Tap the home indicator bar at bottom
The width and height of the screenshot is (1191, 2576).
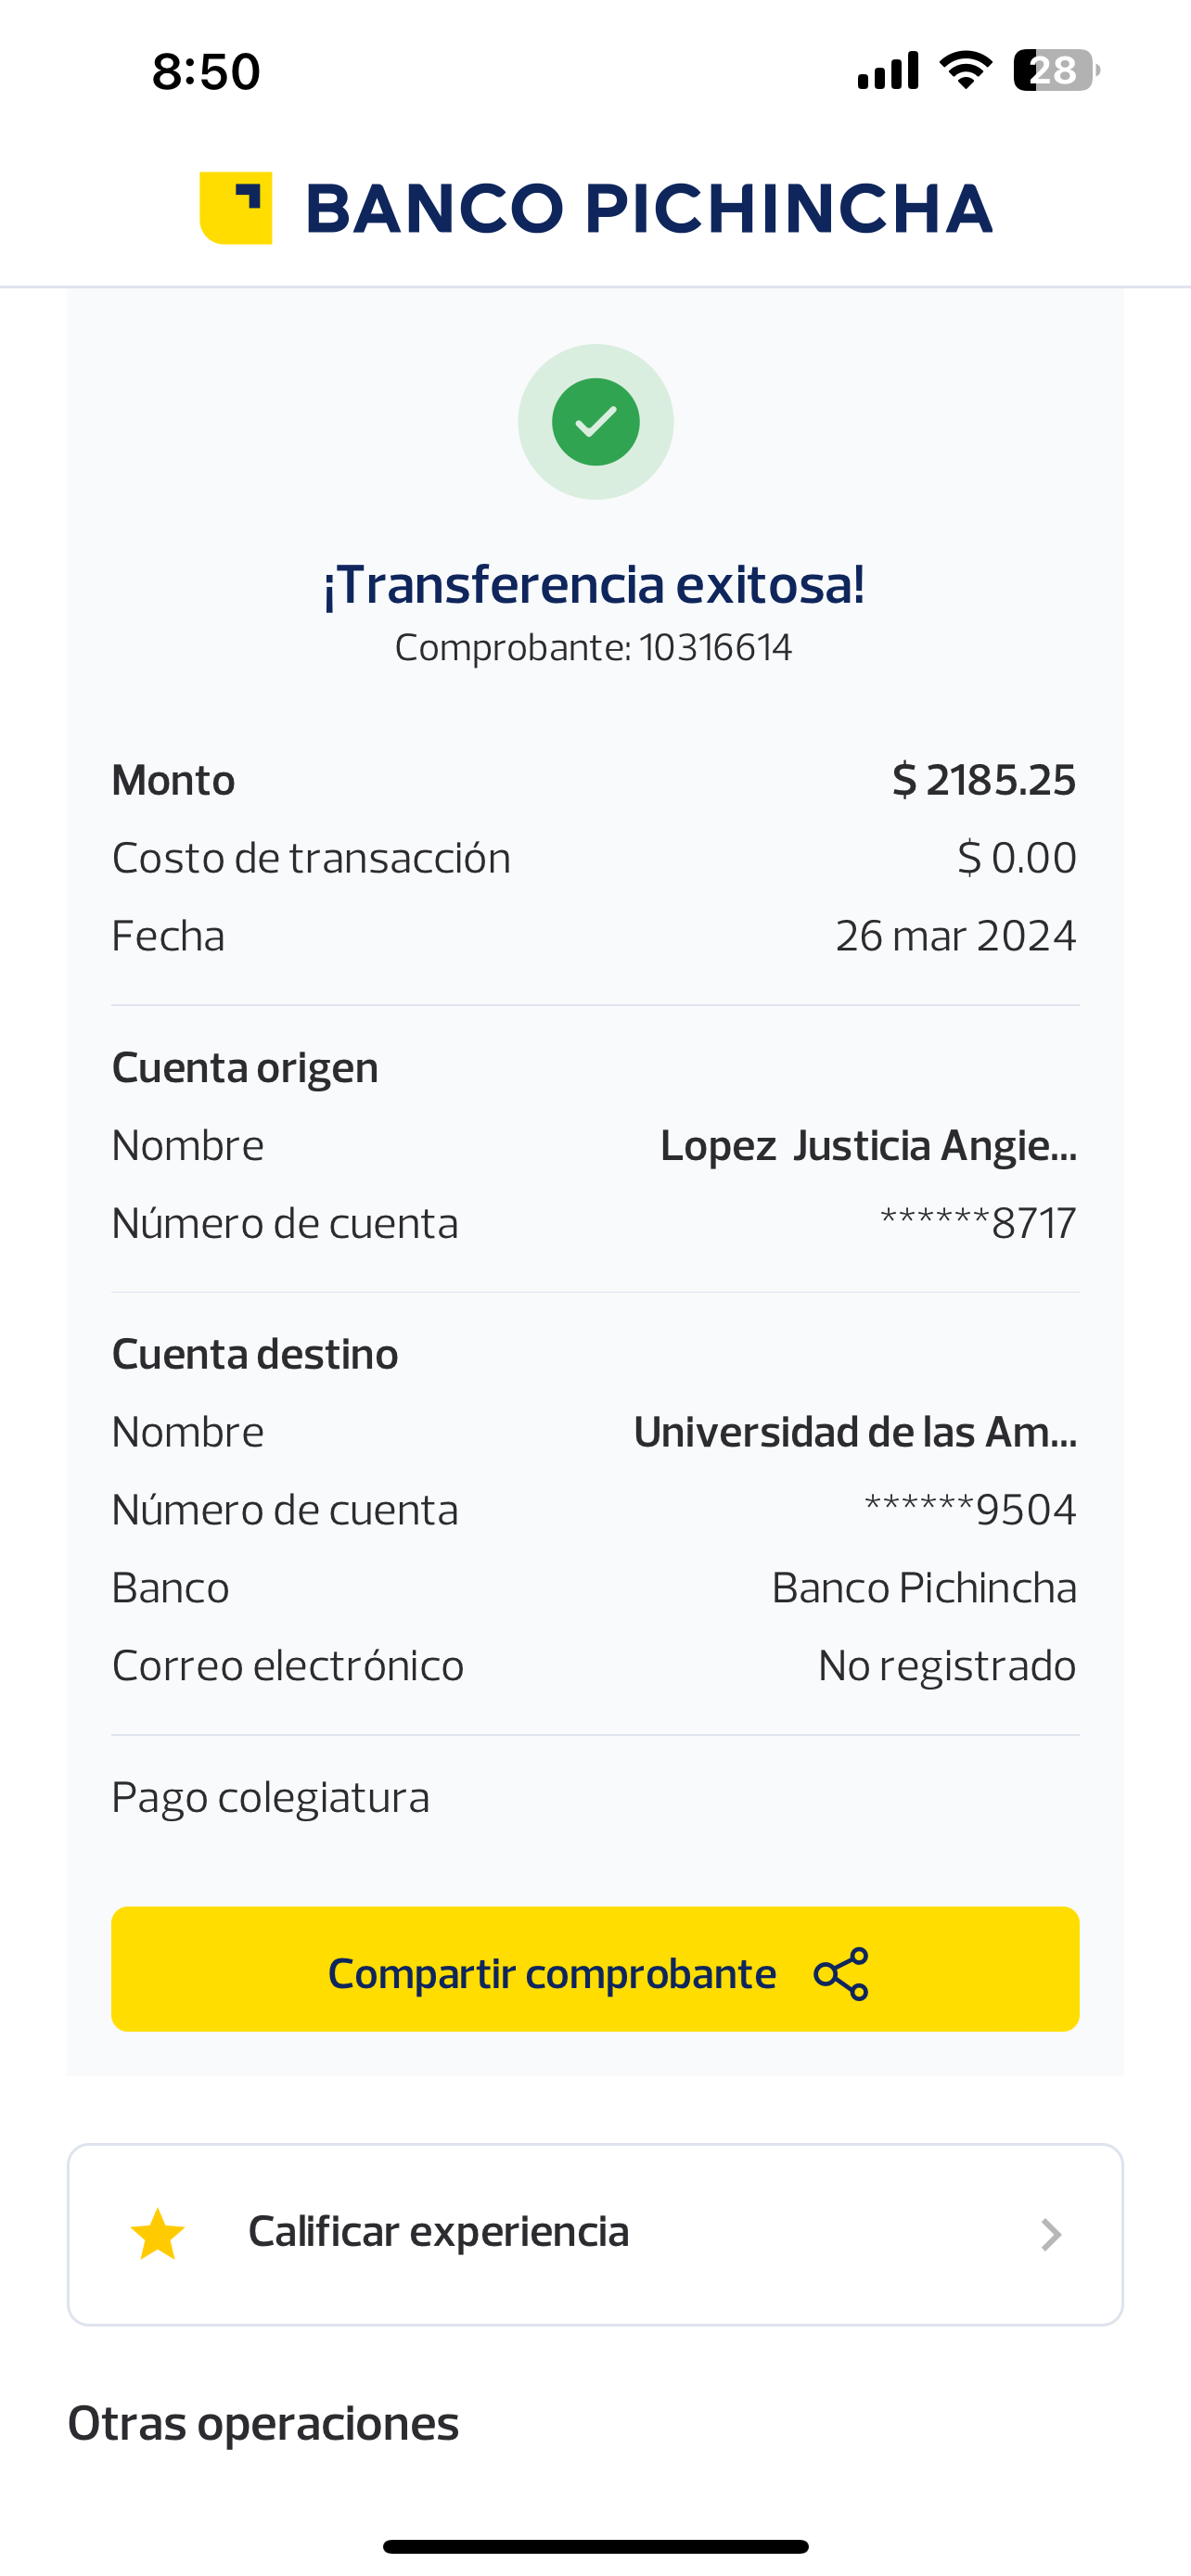595,2546
